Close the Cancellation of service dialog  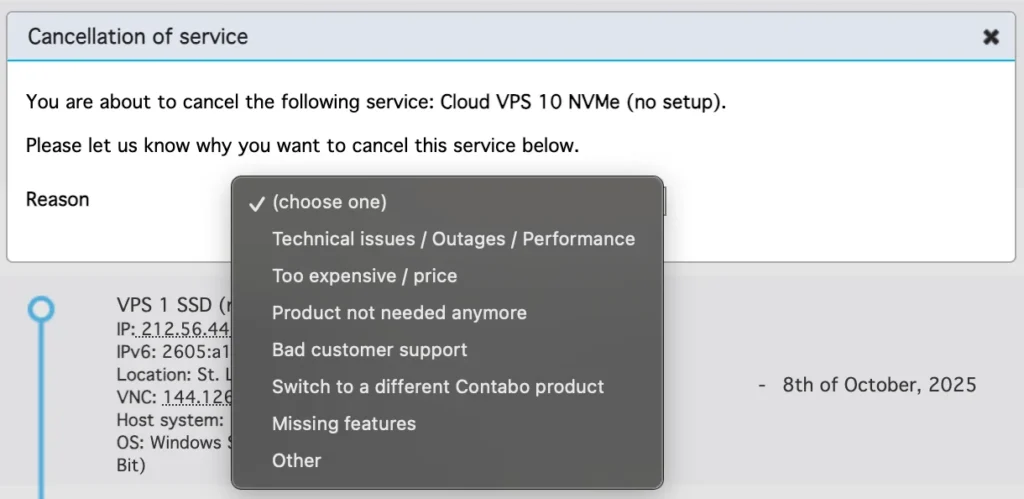click(990, 37)
